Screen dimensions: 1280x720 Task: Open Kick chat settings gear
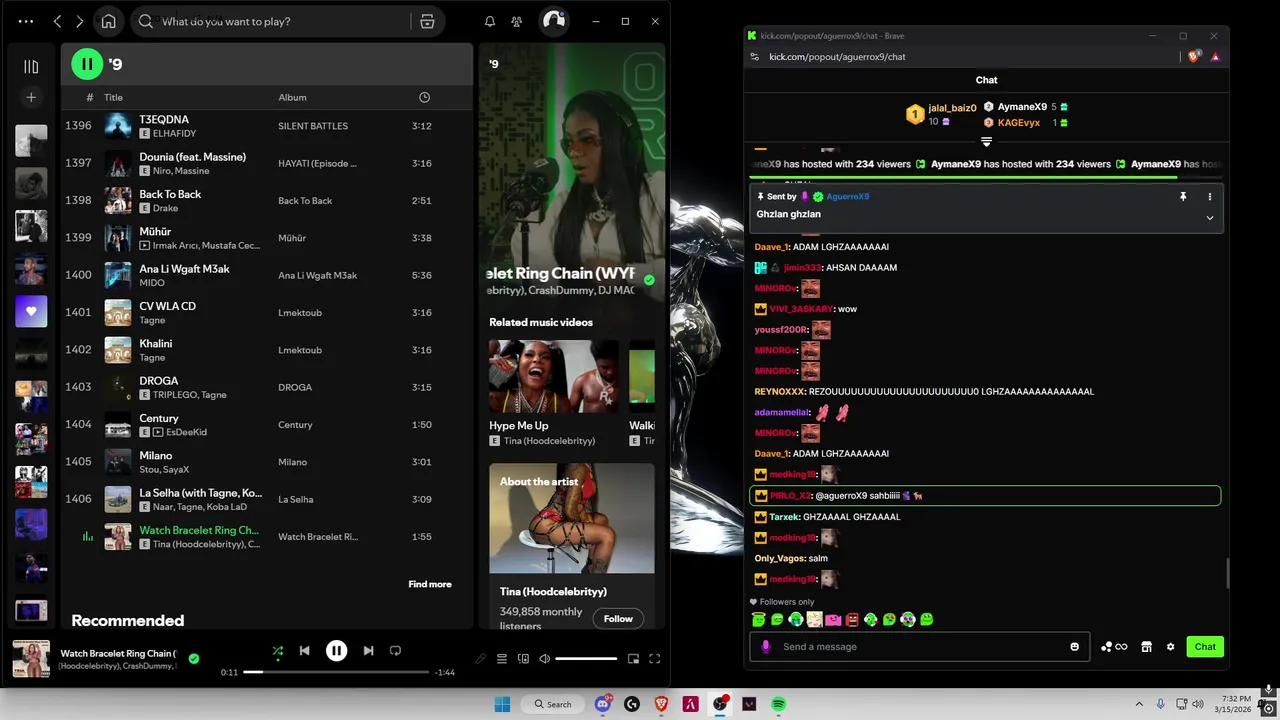(x=1170, y=647)
